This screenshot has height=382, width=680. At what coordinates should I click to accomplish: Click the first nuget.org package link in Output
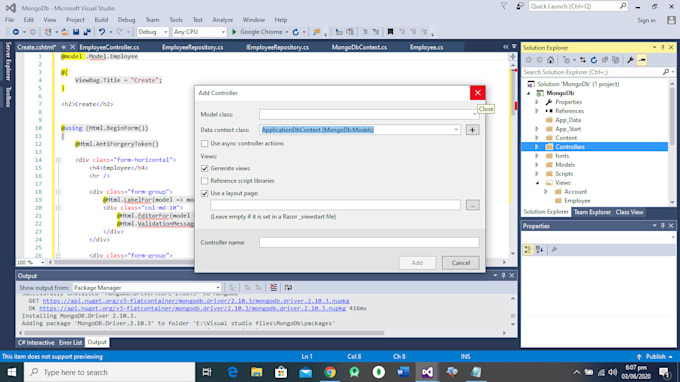(x=196, y=300)
